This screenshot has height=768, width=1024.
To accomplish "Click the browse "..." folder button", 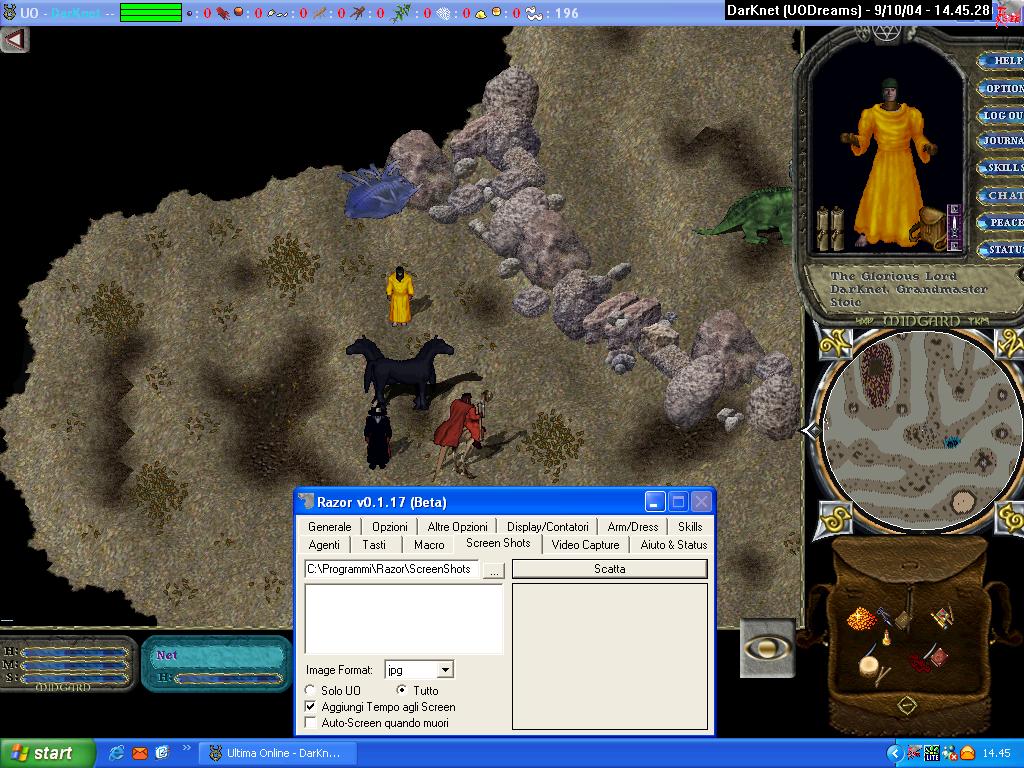I will (494, 570).
